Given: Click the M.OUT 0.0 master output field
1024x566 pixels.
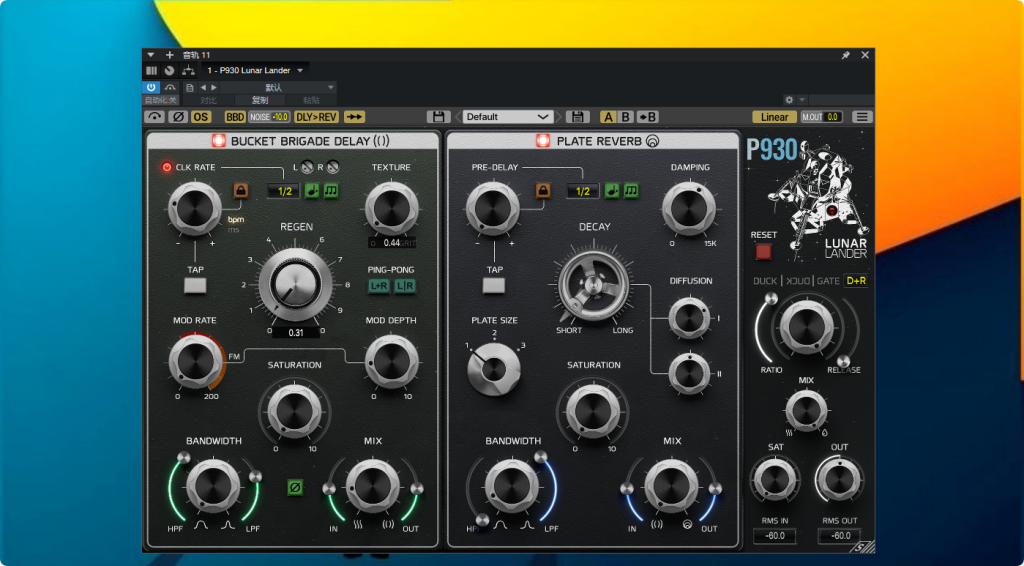Looking at the screenshot, I should [x=822, y=117].
